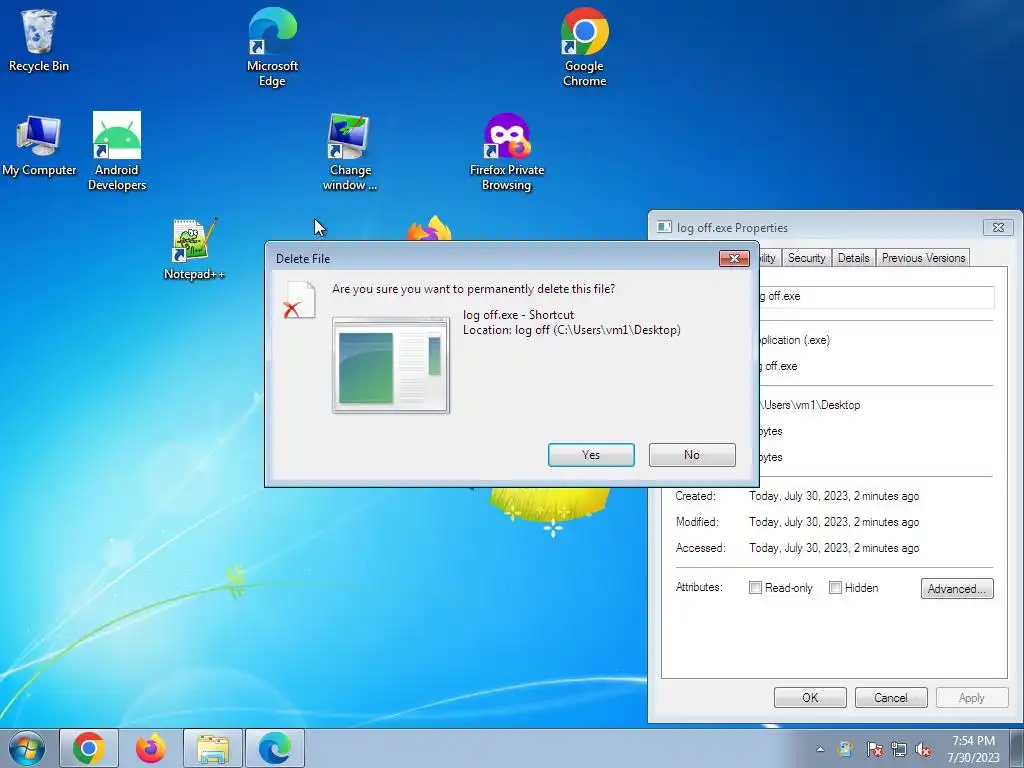
Task: Close the Delete File dialog
Action: coord(734,259)
